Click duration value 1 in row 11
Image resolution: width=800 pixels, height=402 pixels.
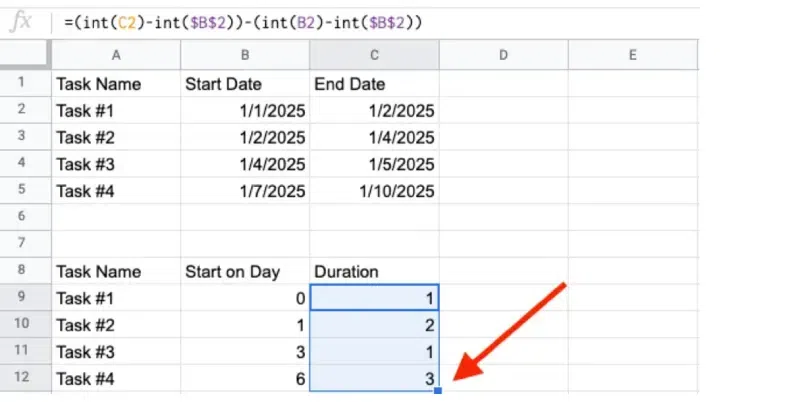click(374, 351)
